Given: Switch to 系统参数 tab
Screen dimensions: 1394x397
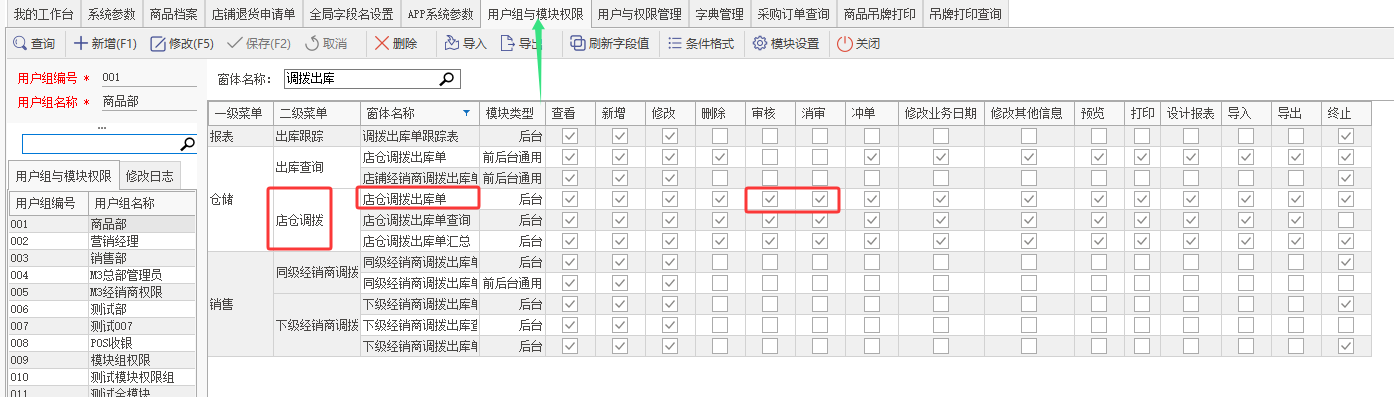Looking at the screenshot, I should 110,14.
